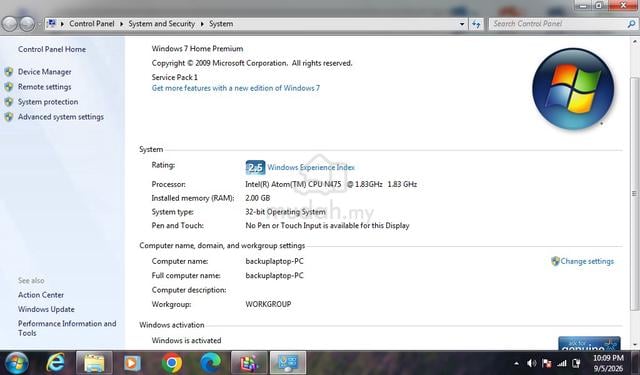Screen dimensions: 640x375
Task: Select Control Panel in the breadcrumb
Action: click(92, 24)
